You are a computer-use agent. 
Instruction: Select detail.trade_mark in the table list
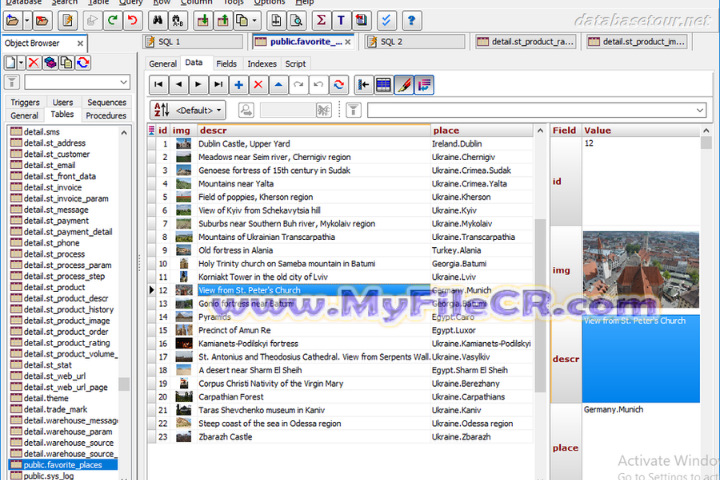click(x=55, y=409)
